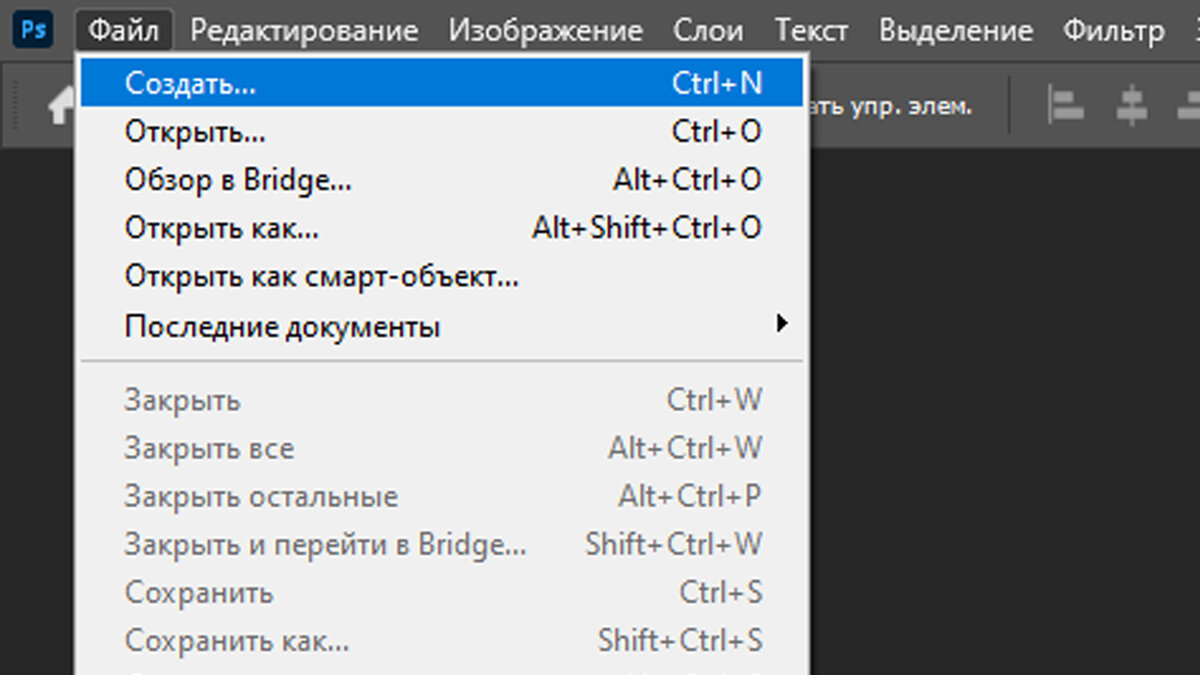Expand the Последние документы submenu arrow
1200x675 pixels.
pos(781,324)
